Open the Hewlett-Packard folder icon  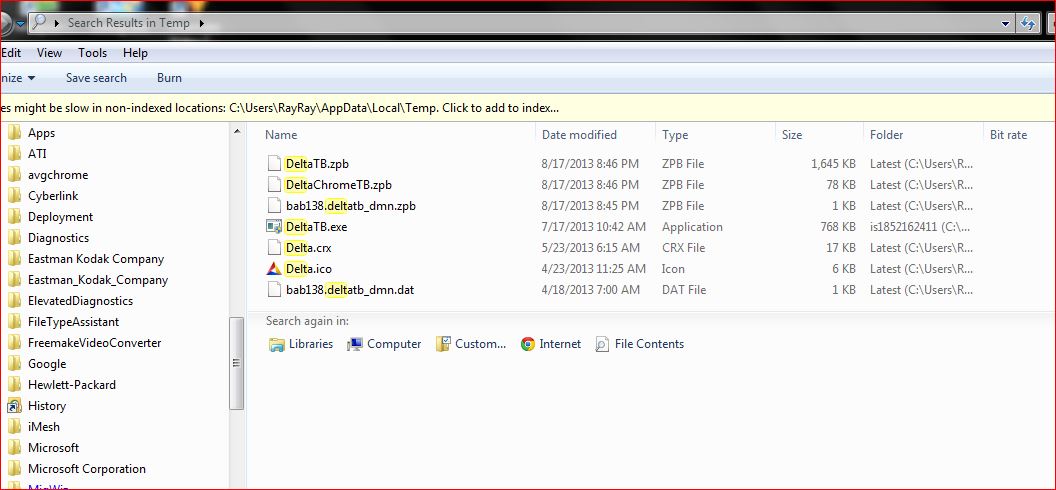[14, 384]
